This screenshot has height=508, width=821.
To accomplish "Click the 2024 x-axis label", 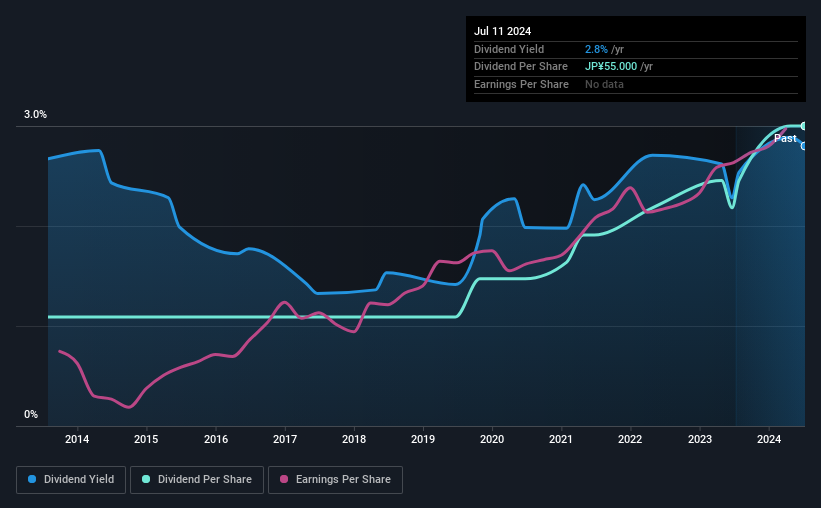I will [x=769, y=439].
